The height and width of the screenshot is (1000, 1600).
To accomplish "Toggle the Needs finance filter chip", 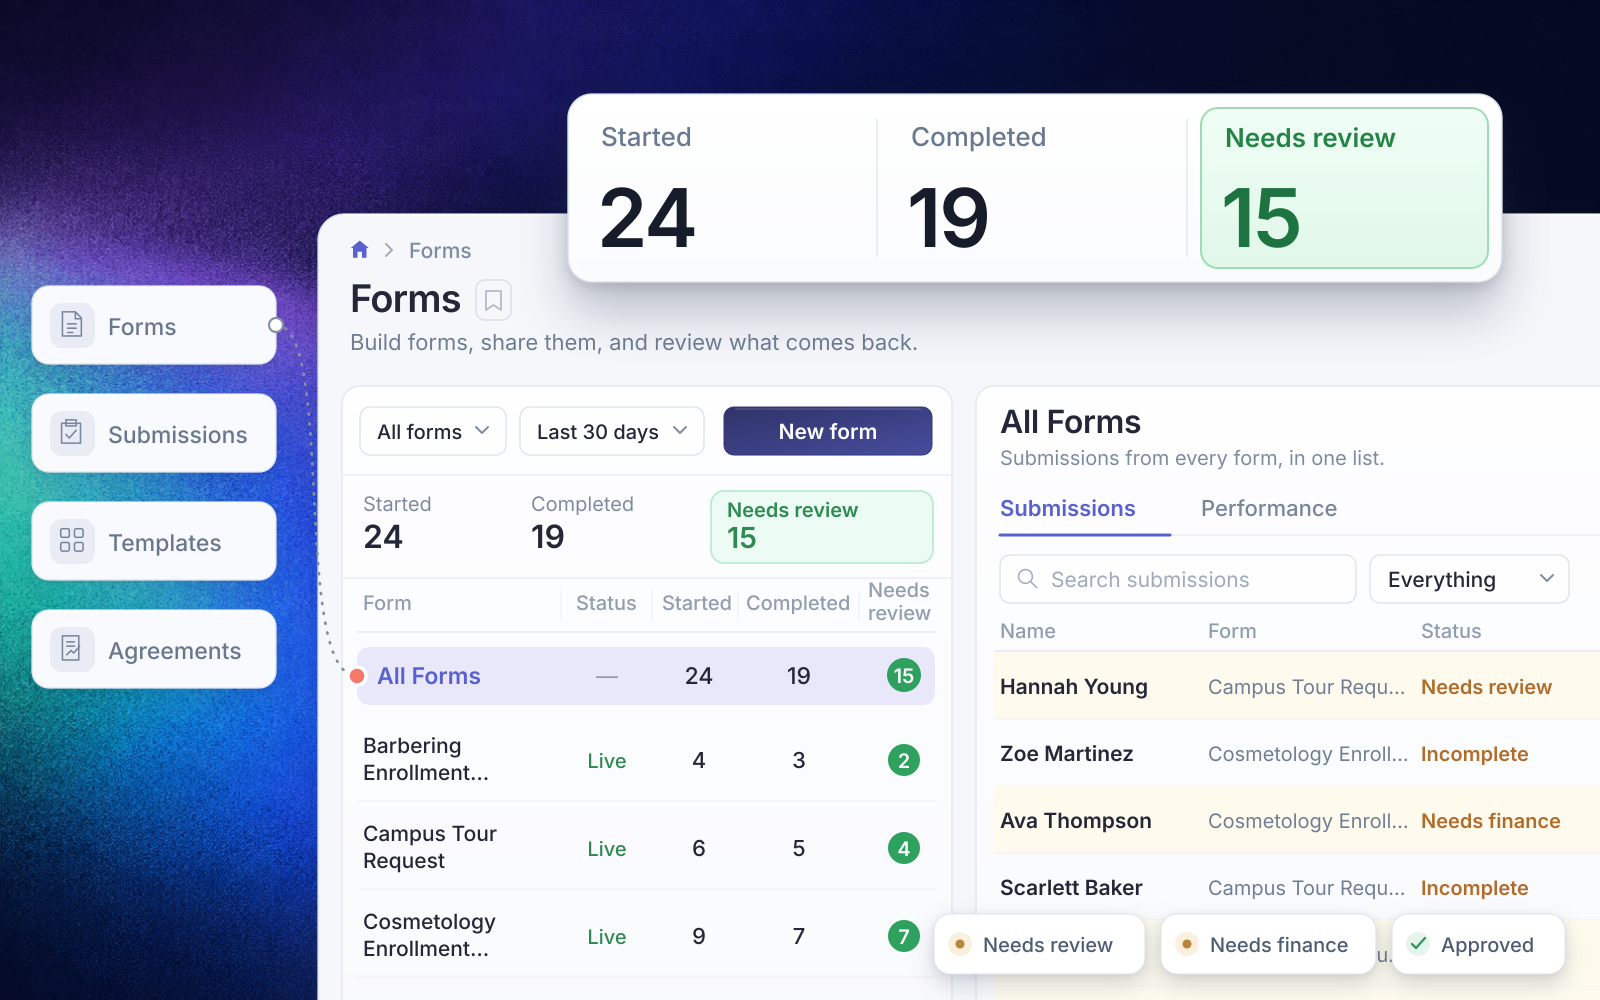I will click(x=1268, y=945).
